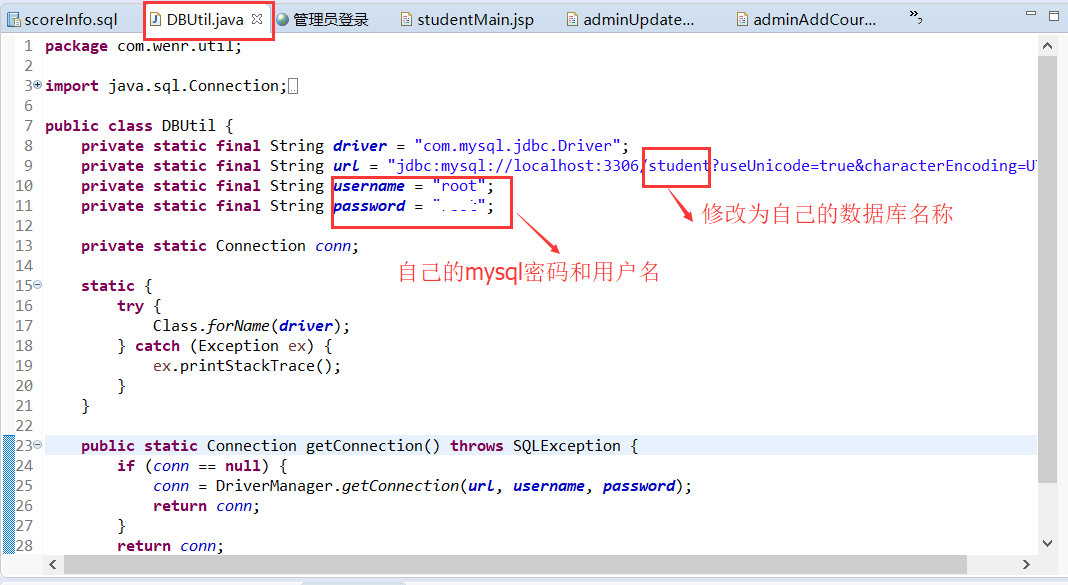Collapse the getConnection method at line 23

37,445
